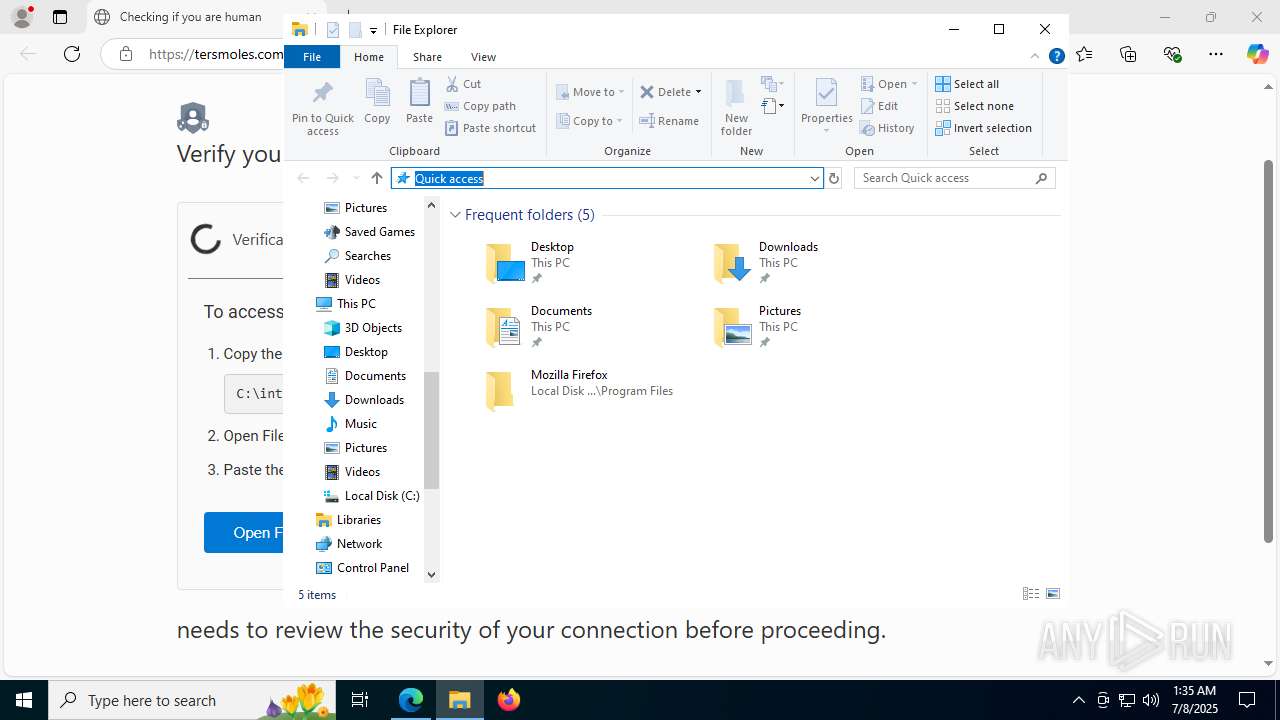Screen dimensions: 1280x720
Task: Switch to the Home ribbon tab
Action: 369,57
